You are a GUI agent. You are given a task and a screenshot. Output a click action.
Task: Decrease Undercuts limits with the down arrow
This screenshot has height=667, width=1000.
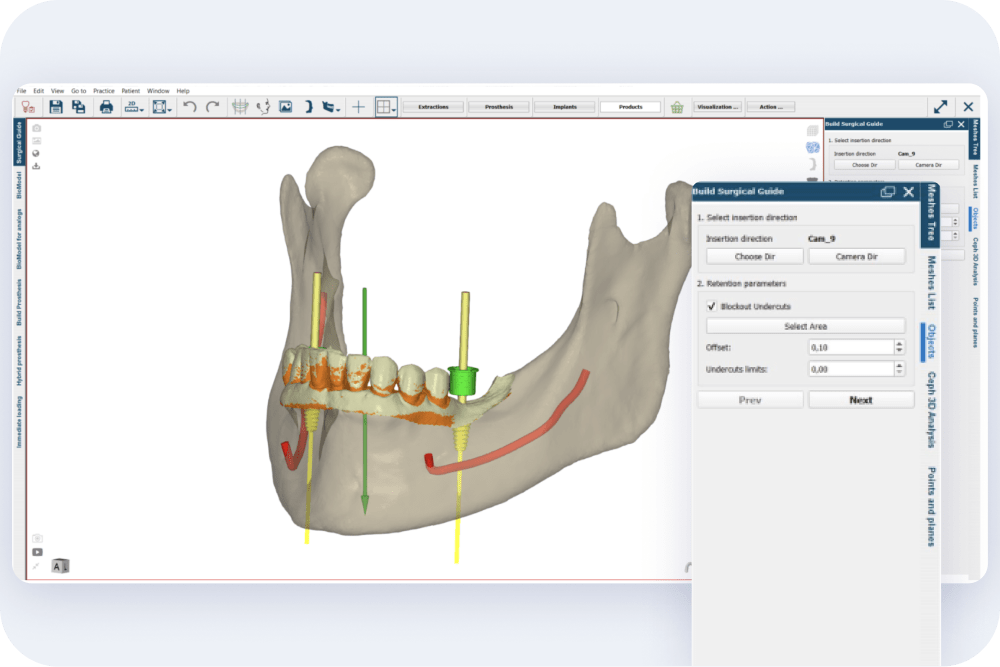899,372
